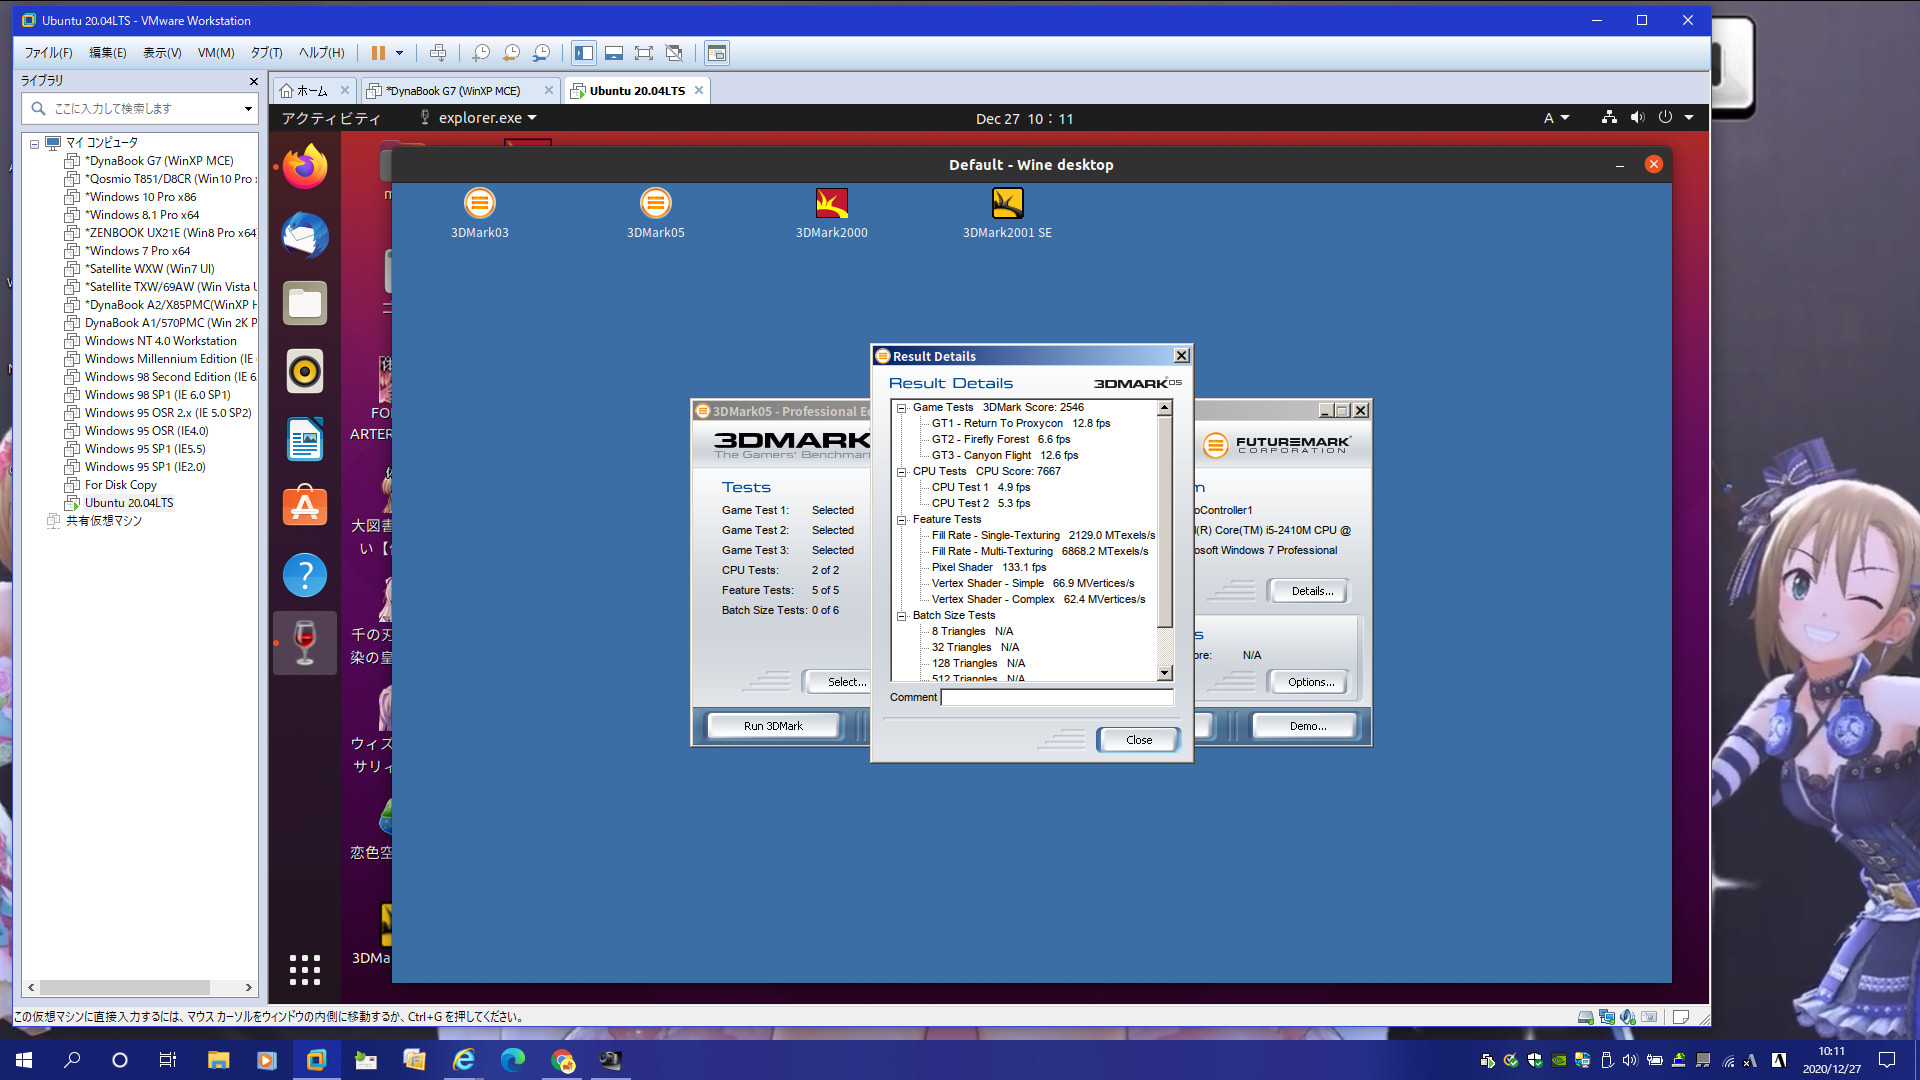This screenshot has width=1920, height=1080.
Task: Collapse the Feature Tests node in Result Details
Action: [901, 520]
